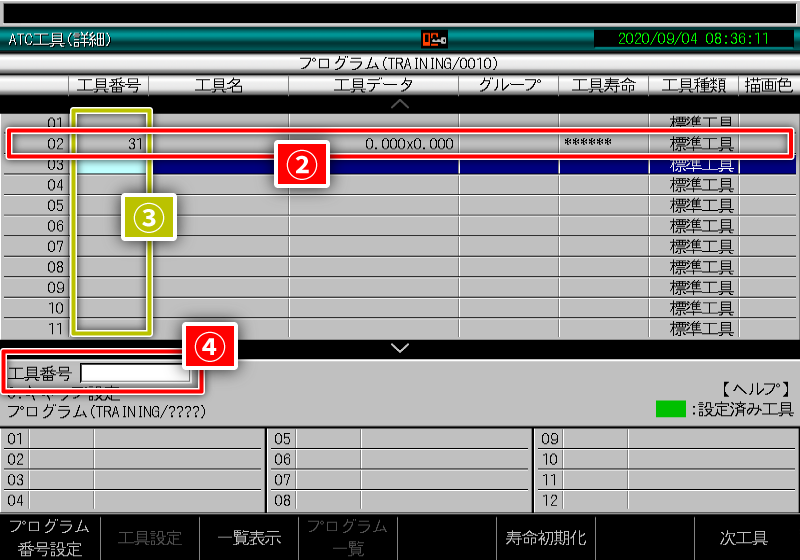Select 標準工具 type cell in row 05
800x560 pixels.
coord(701,206)
